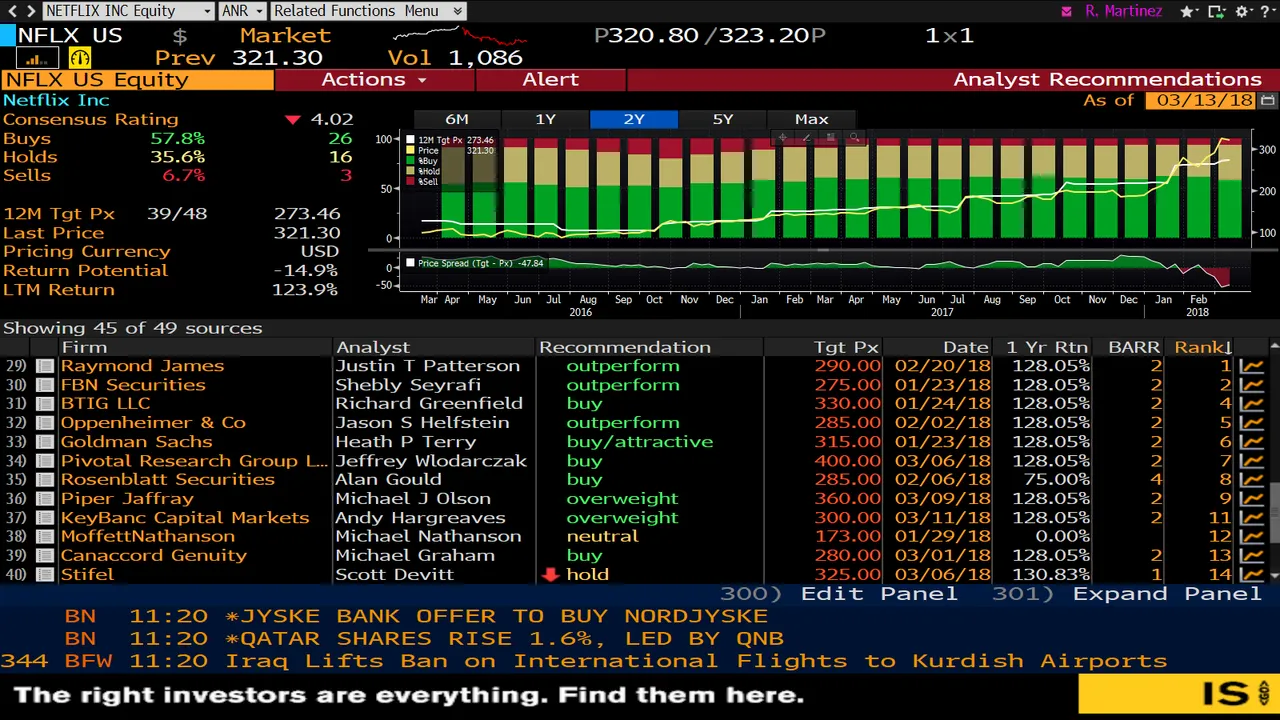The width and height of the screenshot is (1280, 720).
Task: Click the Alert button
Action: pyautogui.click(x=551, y=80)
